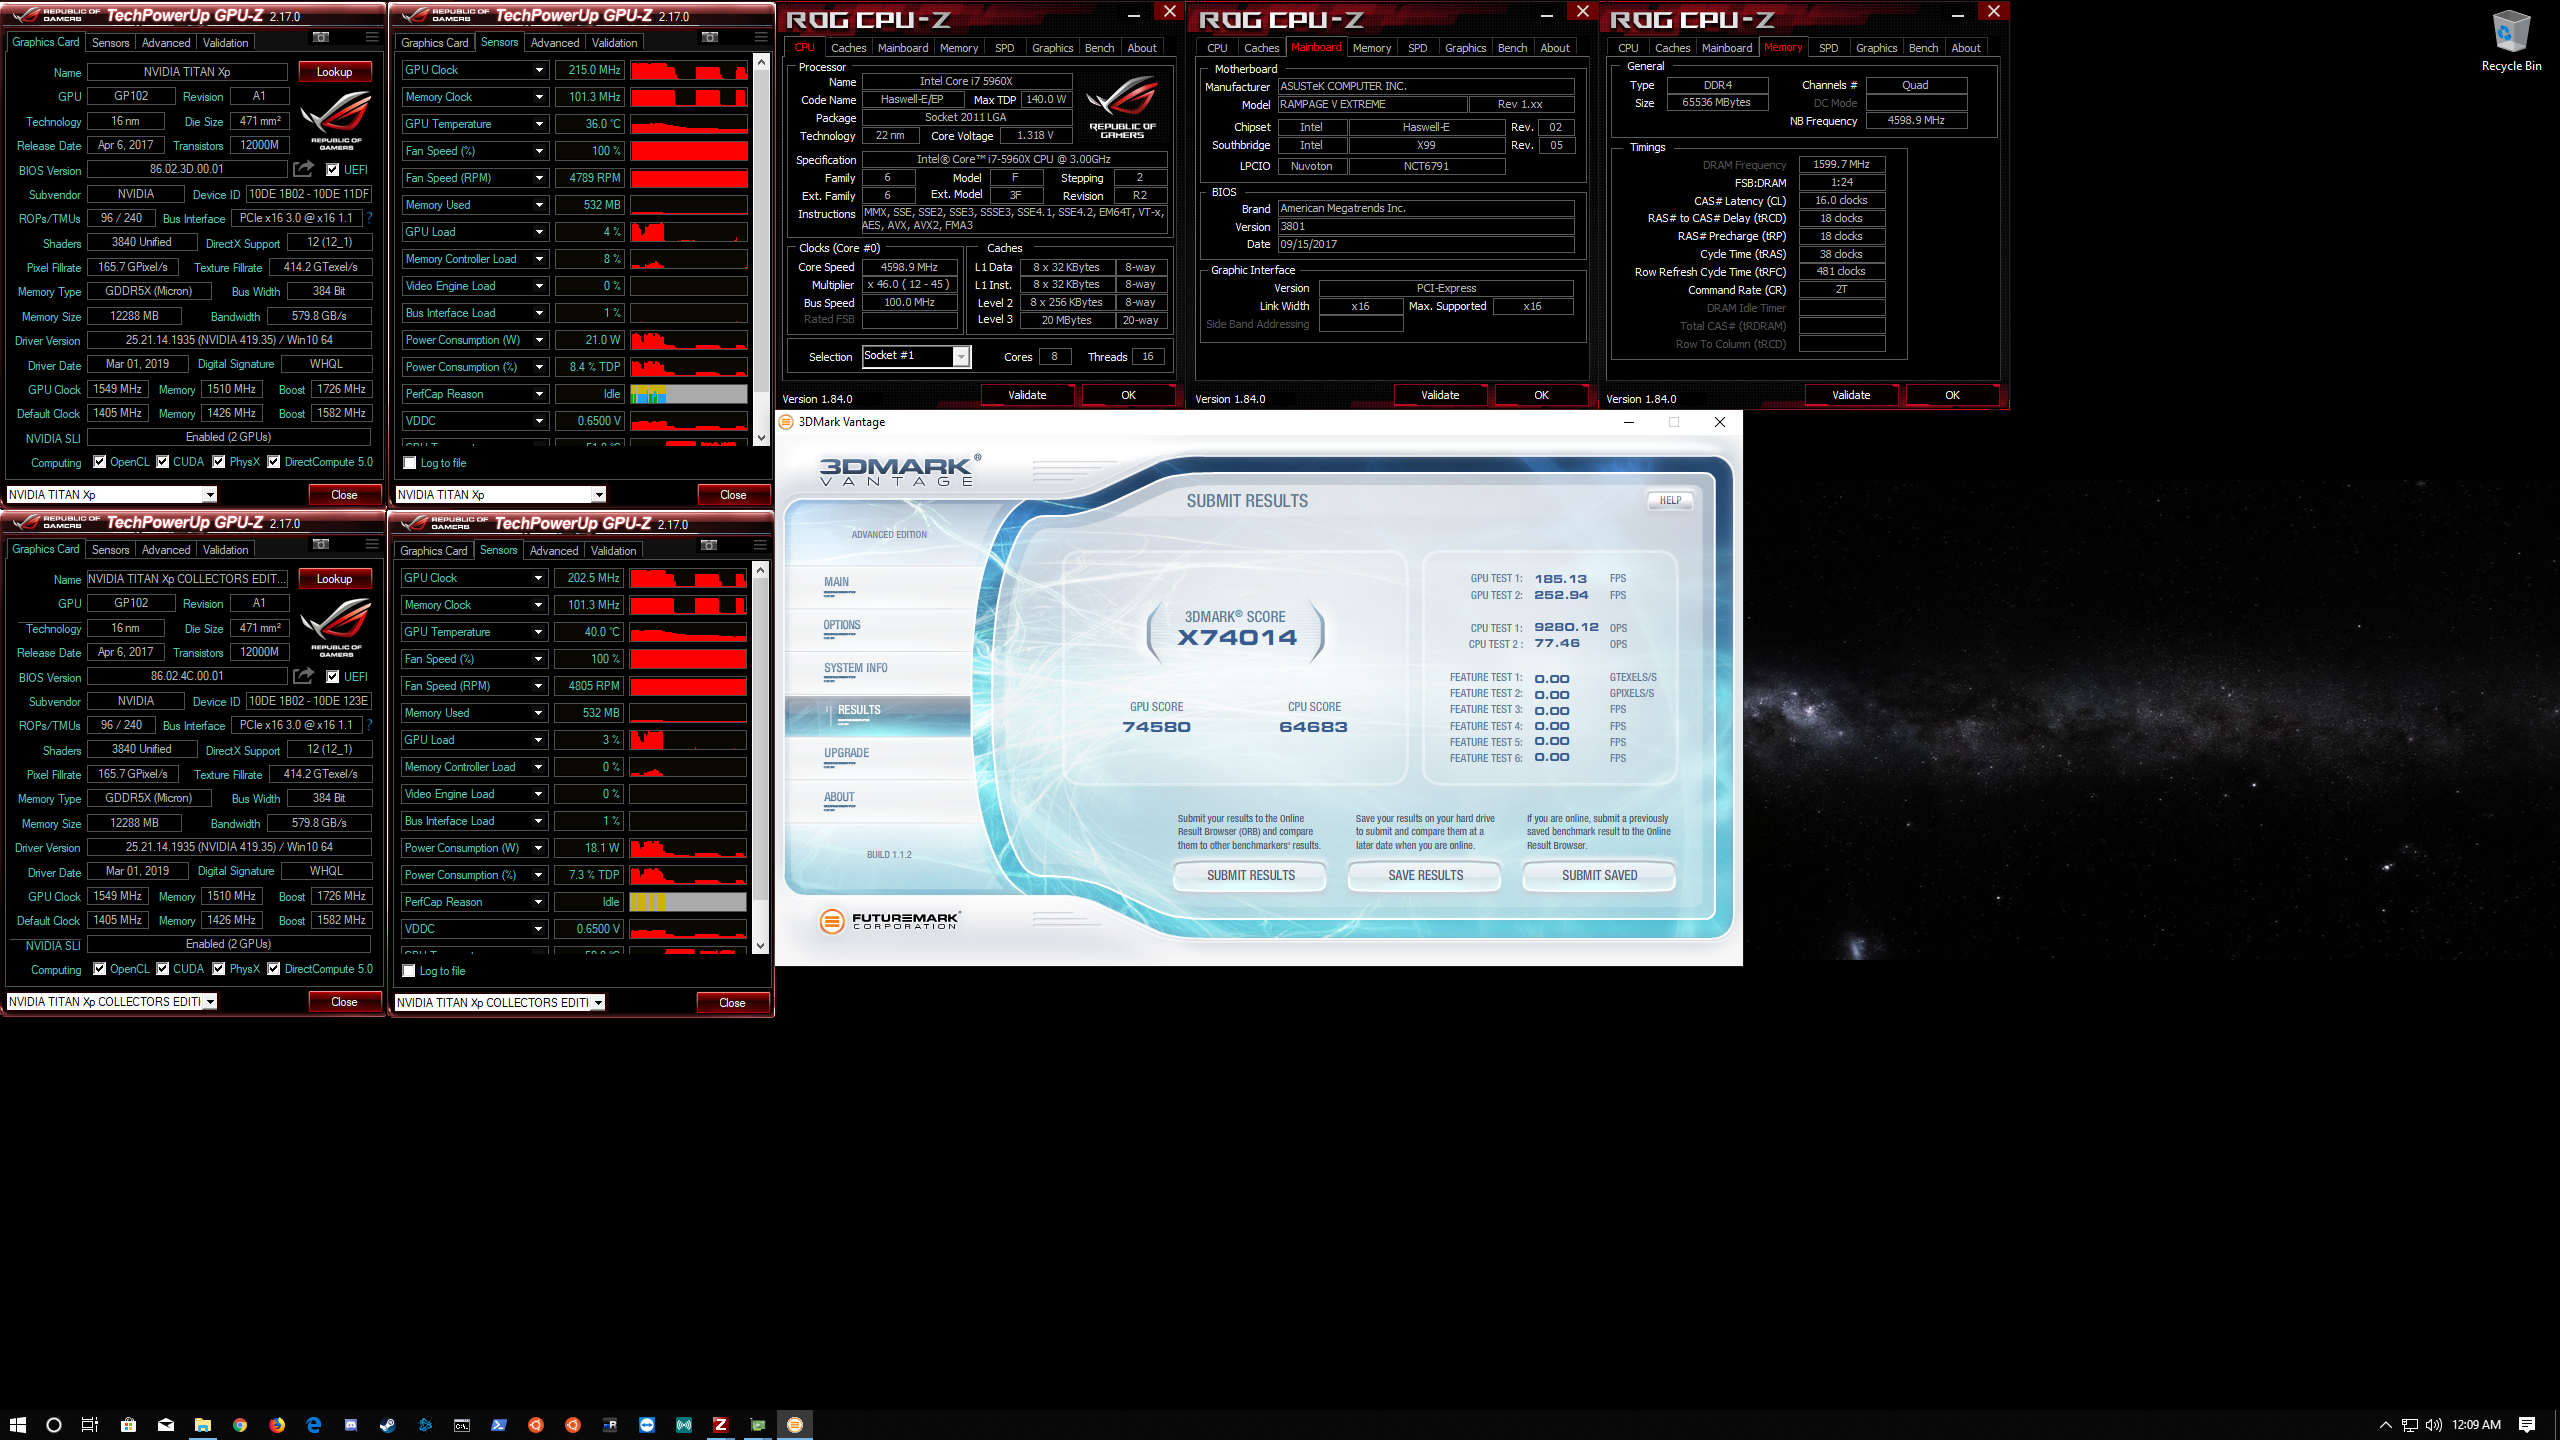This screenshot has height=1440, width=2560.
Task: Open the Recycle Bin desktop icon
Action: tap(2511, 42)
